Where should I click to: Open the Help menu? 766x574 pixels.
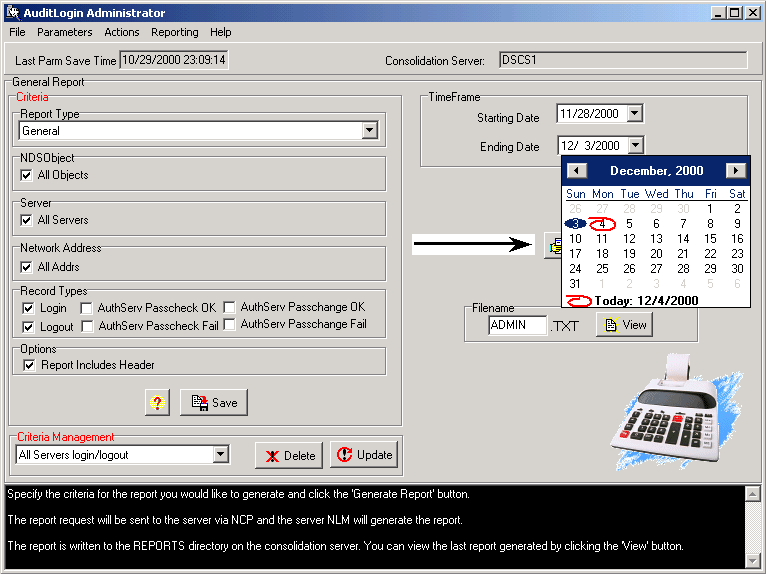[x=221, y=32]
